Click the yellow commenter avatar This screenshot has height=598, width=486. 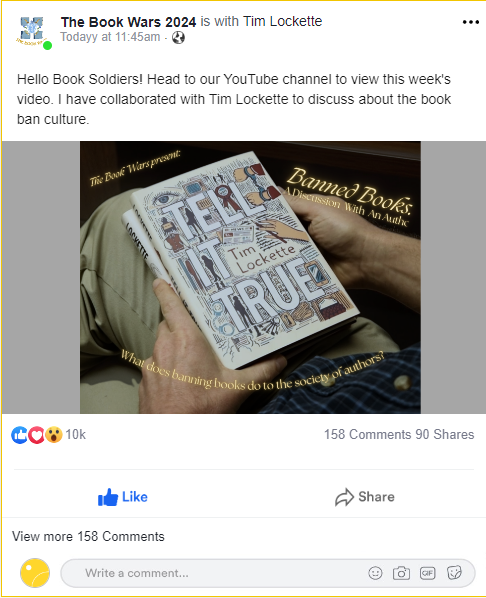35,573
